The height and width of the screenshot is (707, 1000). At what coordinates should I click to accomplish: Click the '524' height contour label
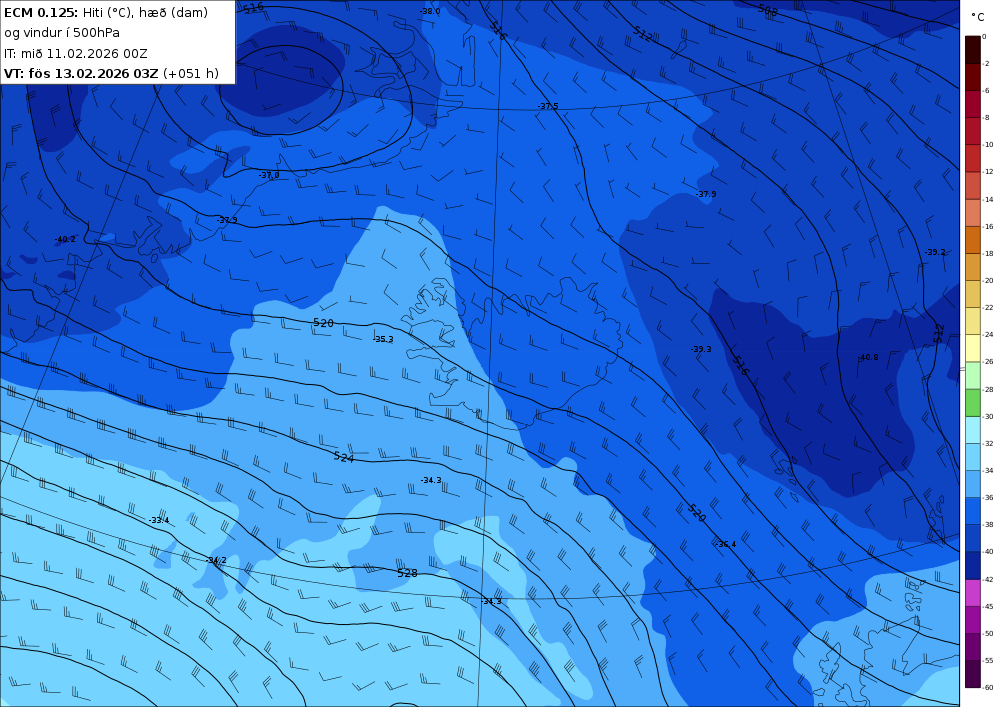point(344,456)
